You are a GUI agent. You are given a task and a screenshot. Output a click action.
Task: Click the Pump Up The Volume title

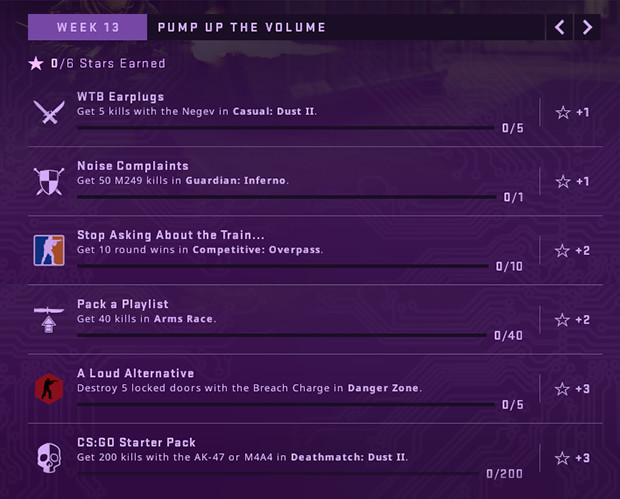tap(242, 27)
